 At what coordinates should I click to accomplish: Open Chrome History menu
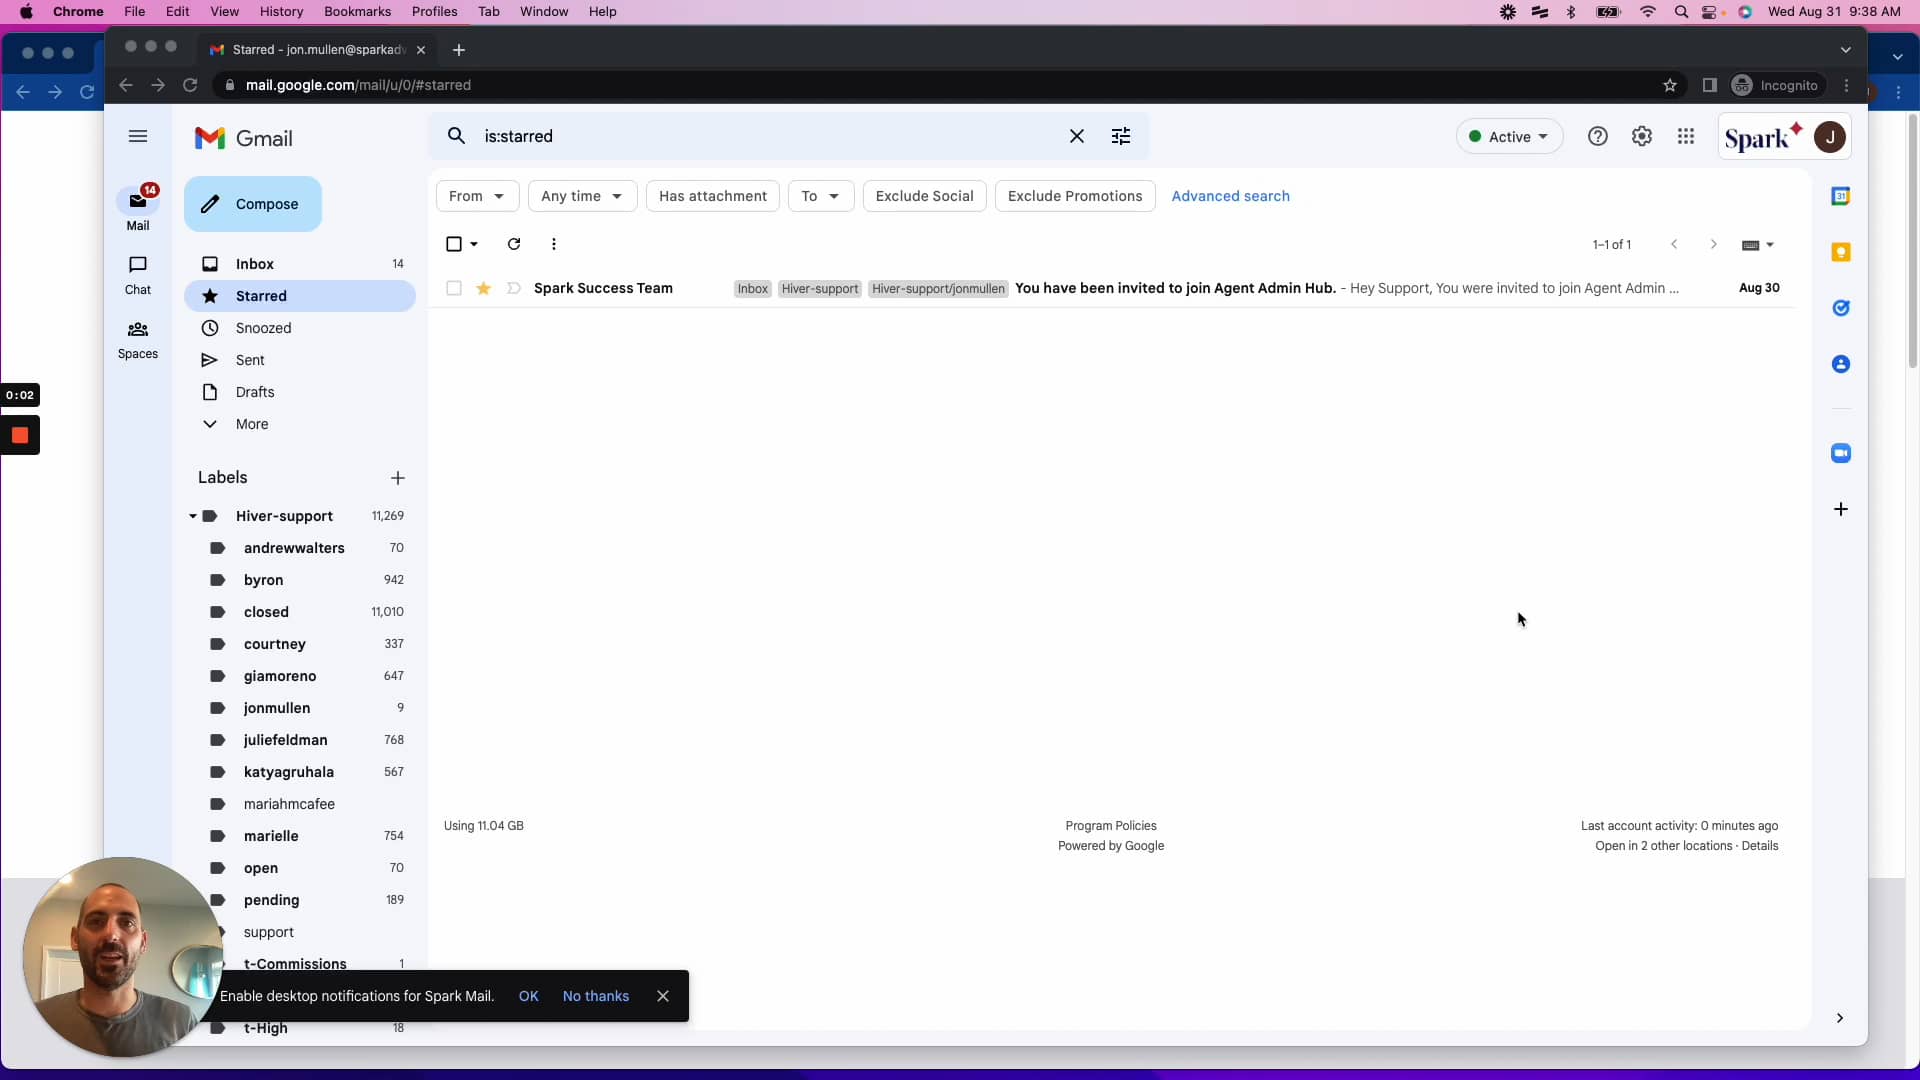[x=281, y=11]
